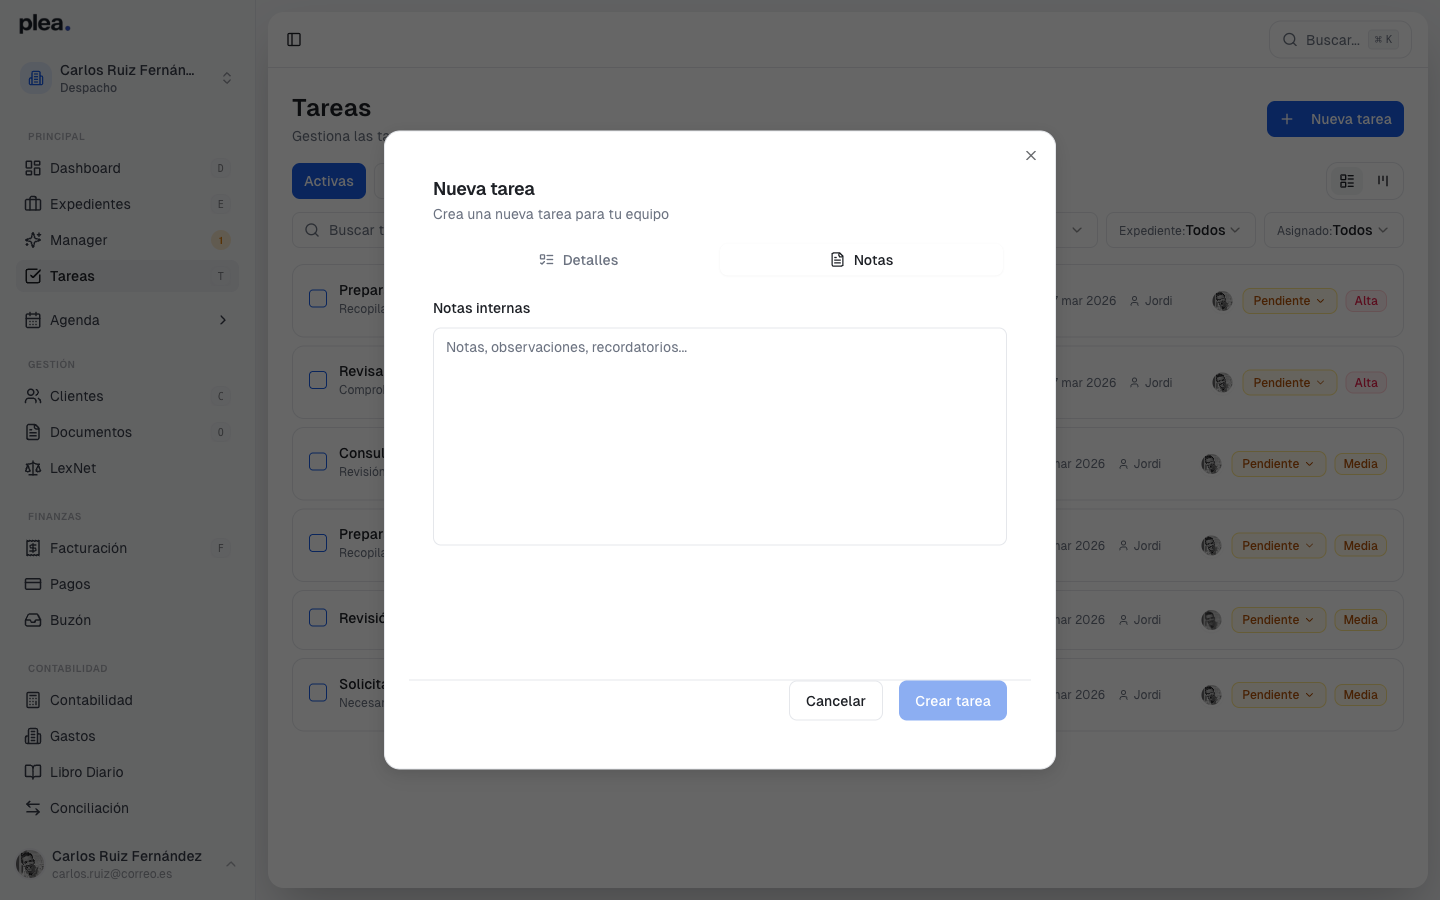Check the first Prepar task checkbox
The height and width of the screenshot is (900, 1440).
click(318, 299)
